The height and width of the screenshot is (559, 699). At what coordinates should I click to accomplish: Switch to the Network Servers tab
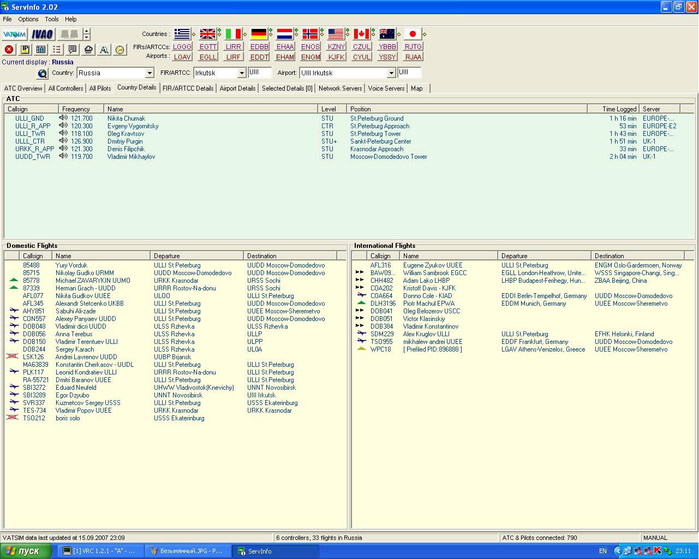(x=340, y=88)
